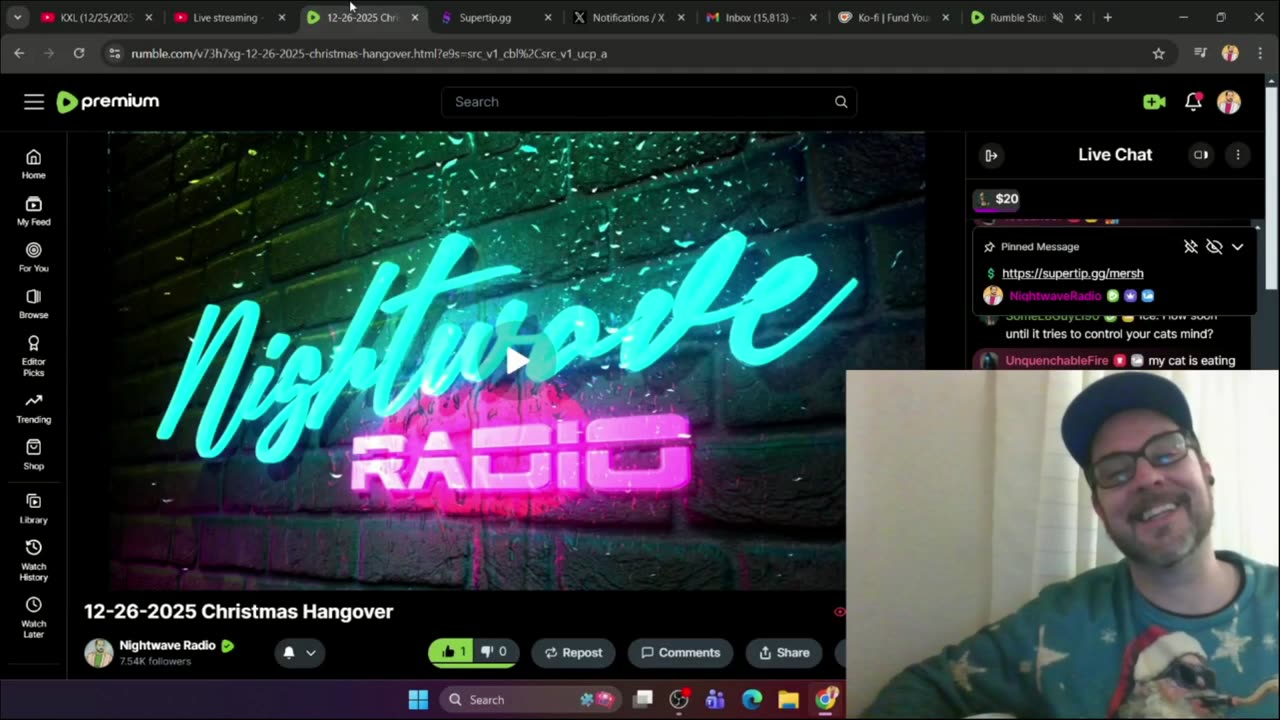This screenshot has height=720, width=1280.
Task: Switch to the Notifications / X tab
Action: point(629,18)
